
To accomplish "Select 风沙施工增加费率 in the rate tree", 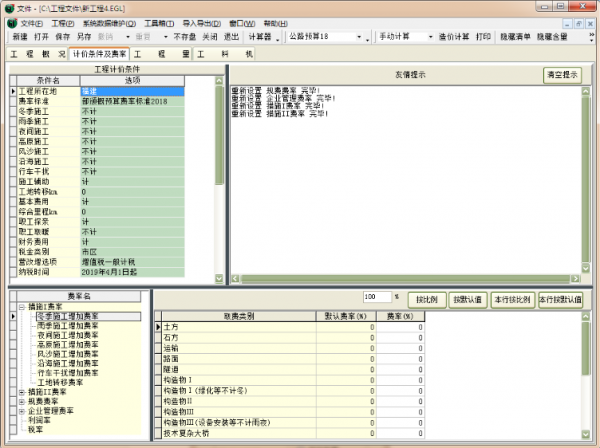I will tap(68, 354).
